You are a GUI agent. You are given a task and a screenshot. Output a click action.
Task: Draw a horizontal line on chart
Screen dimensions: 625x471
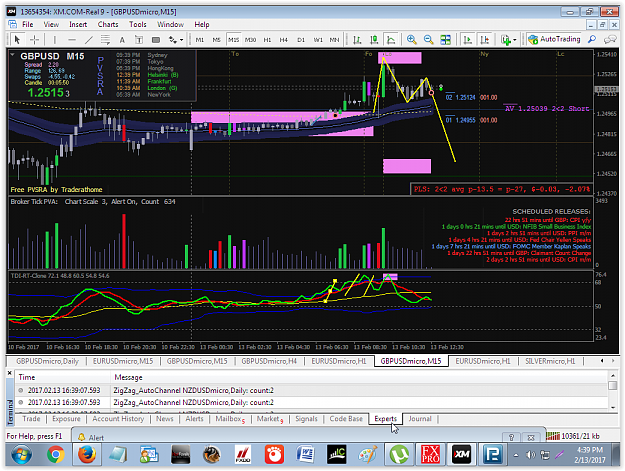click(x=72, y=39)
